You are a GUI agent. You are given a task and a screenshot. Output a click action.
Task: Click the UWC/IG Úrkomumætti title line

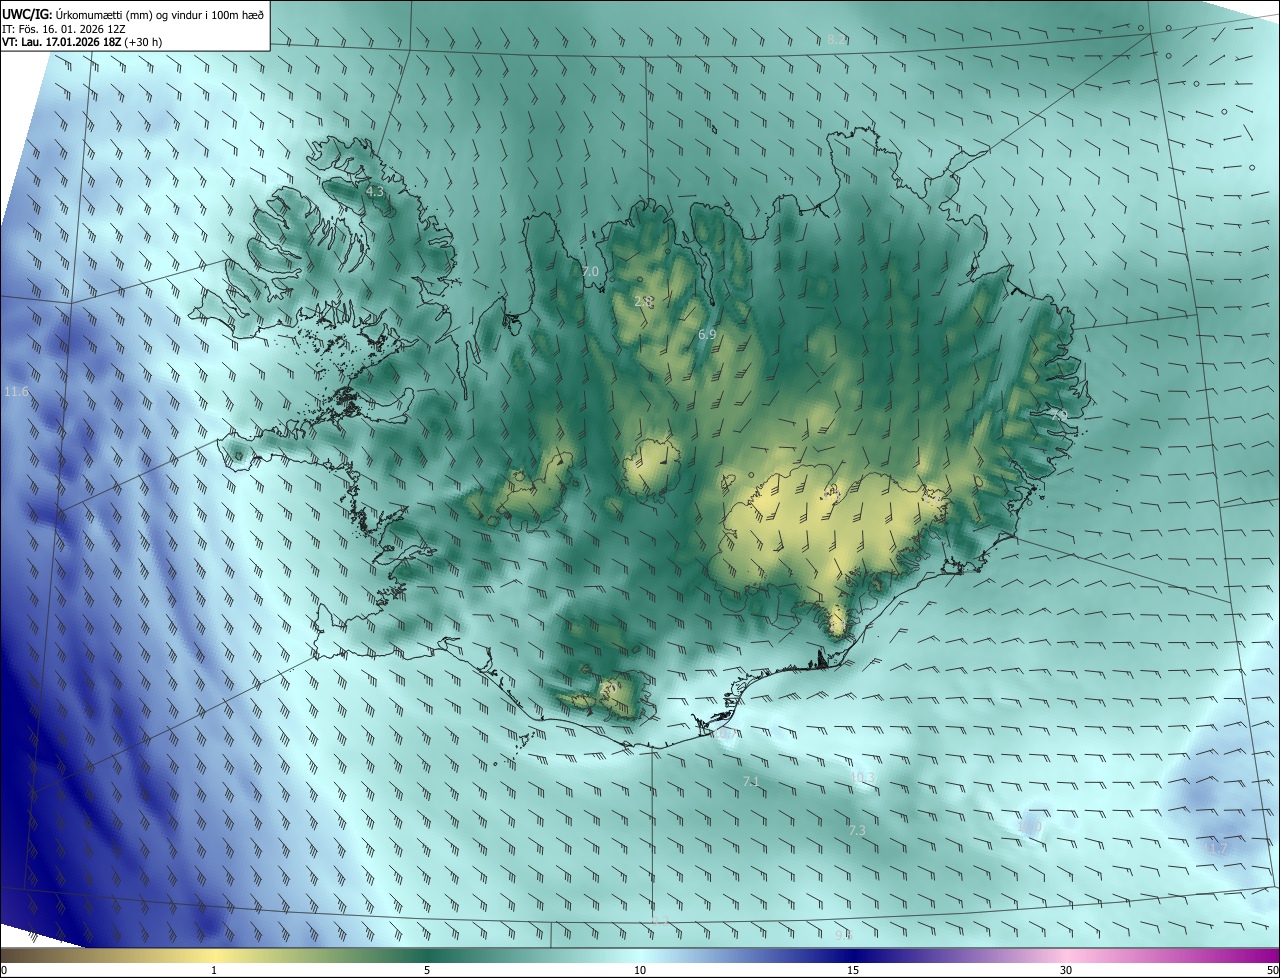pos(133,14)
